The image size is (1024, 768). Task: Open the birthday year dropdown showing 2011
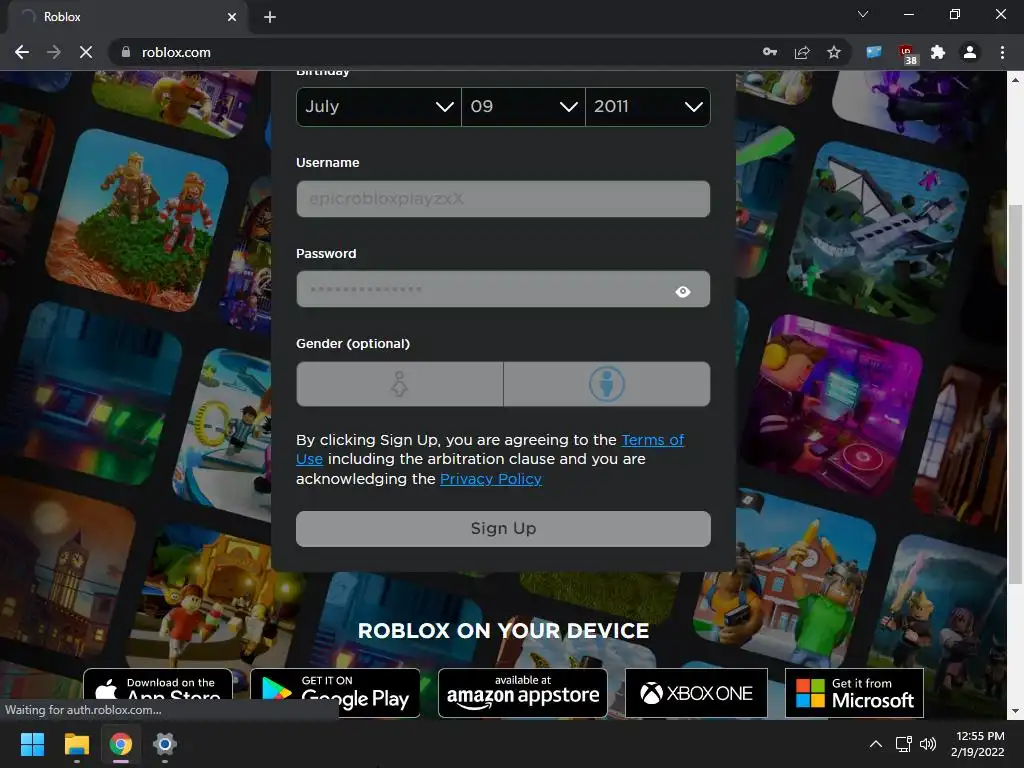tap(648, 106)
